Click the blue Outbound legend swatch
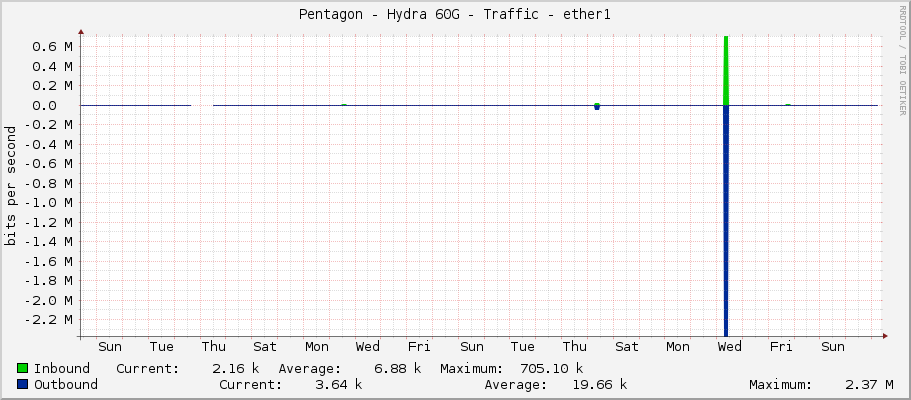The width and height of the screenshot is (911, 400). pos(23,384)
